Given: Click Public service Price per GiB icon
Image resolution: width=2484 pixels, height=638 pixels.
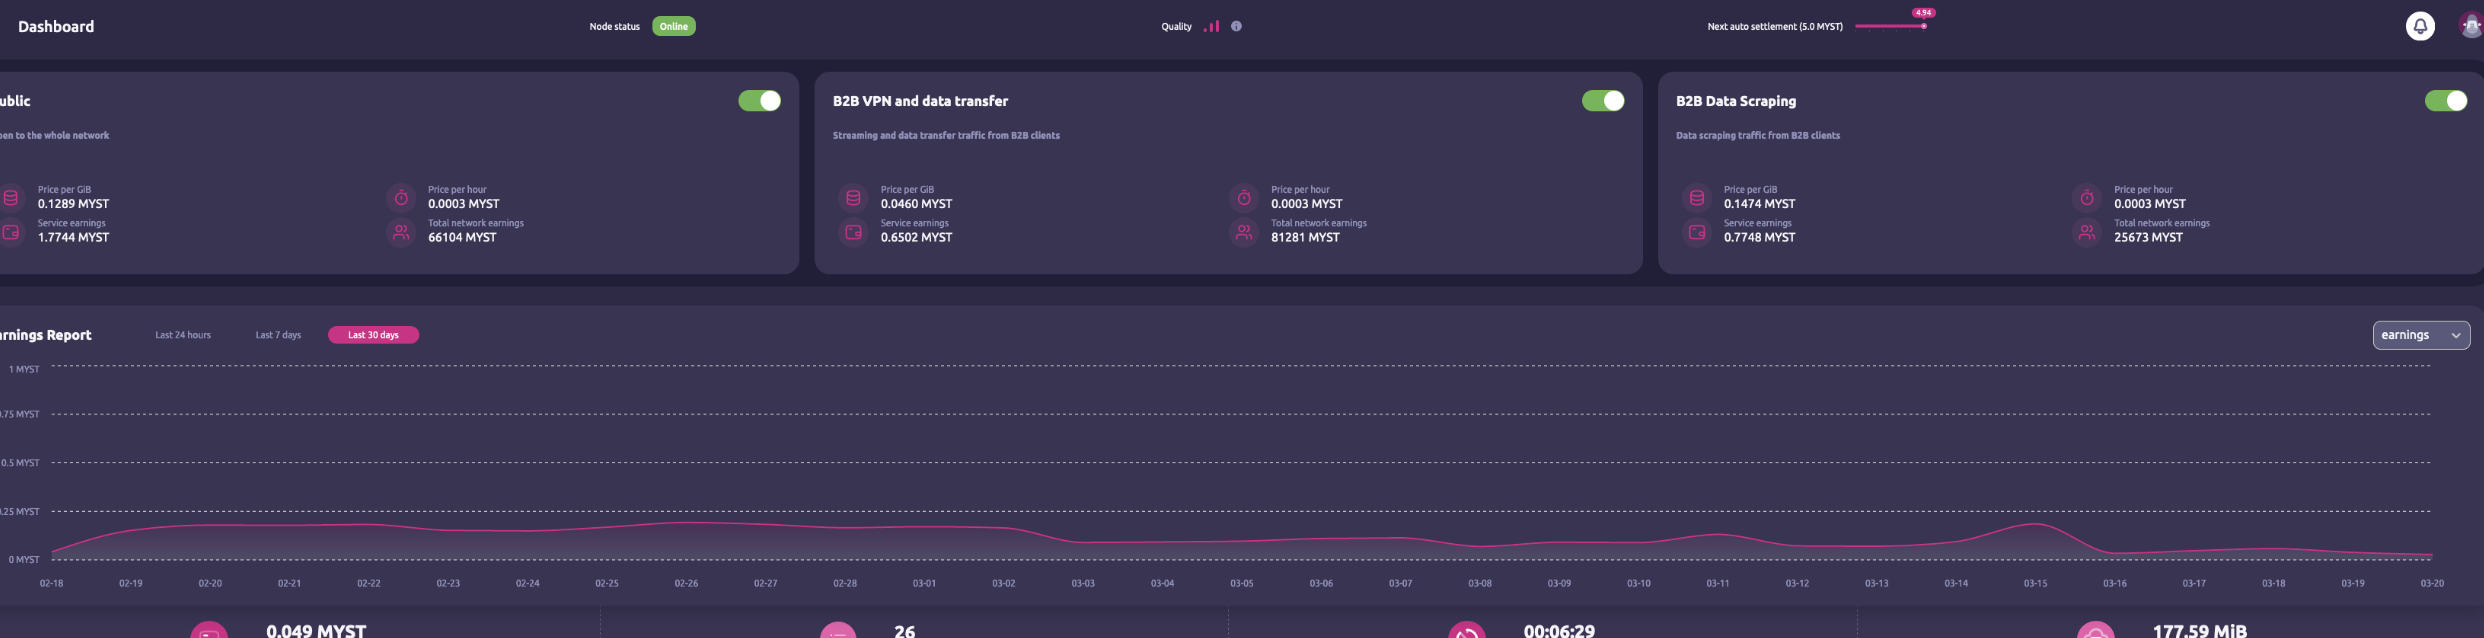Looking at the screenshot, I should [x=11, y=198].
